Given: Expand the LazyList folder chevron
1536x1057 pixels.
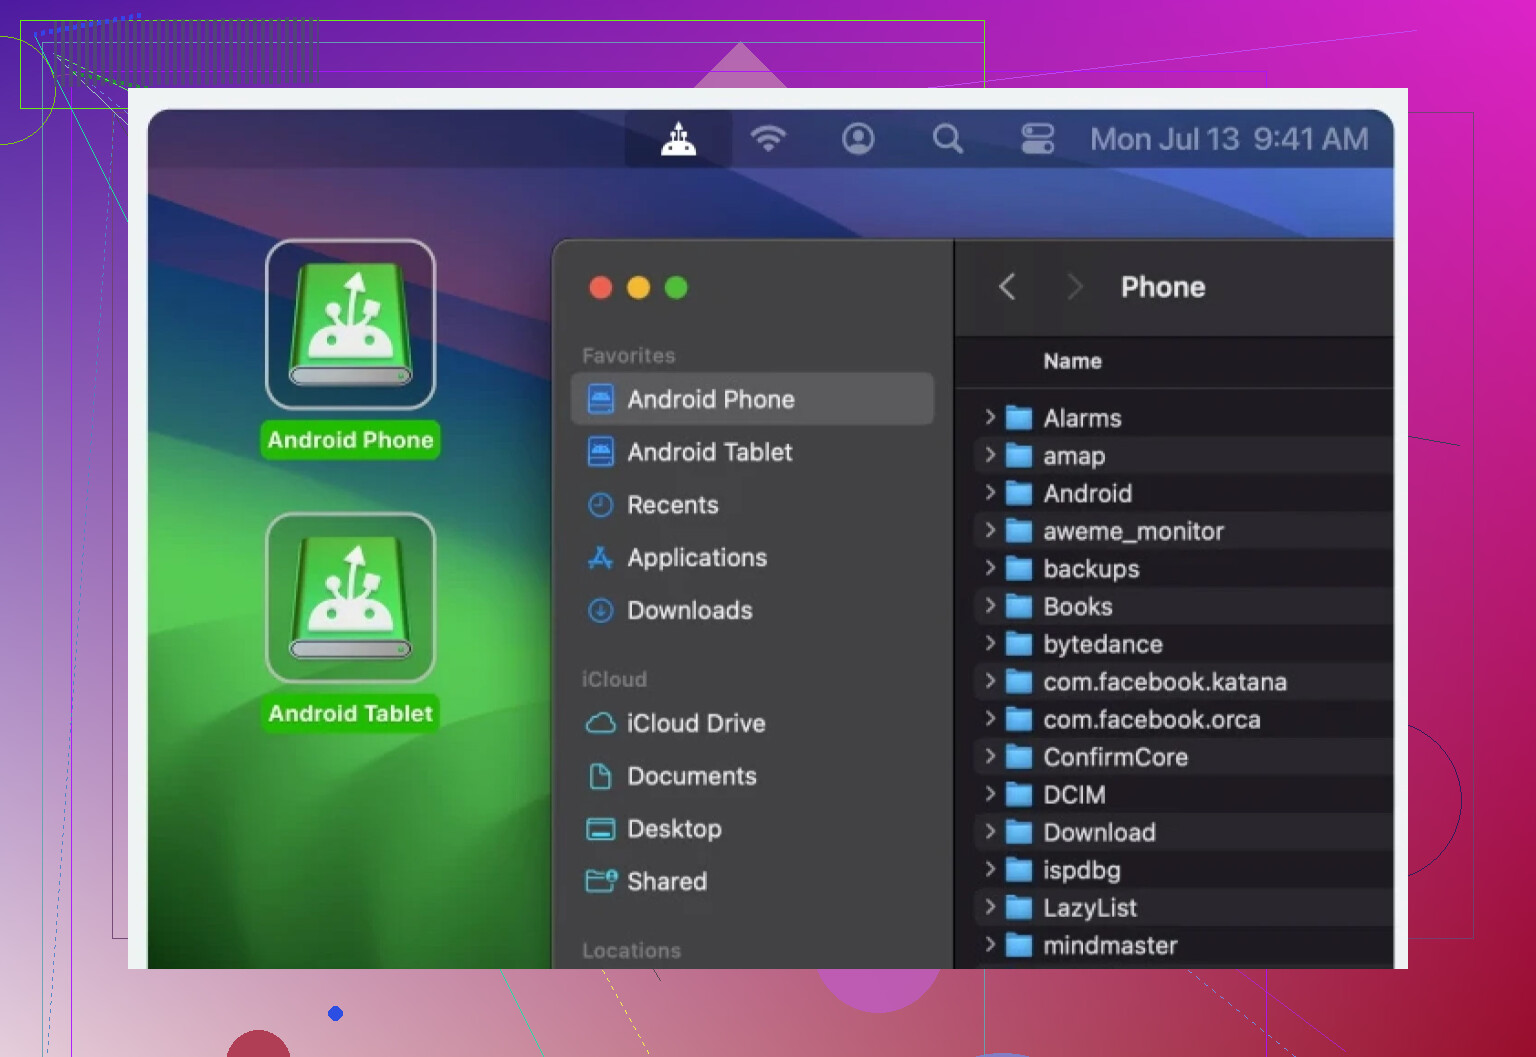Looking at the screenshot, I should point(989,907).
